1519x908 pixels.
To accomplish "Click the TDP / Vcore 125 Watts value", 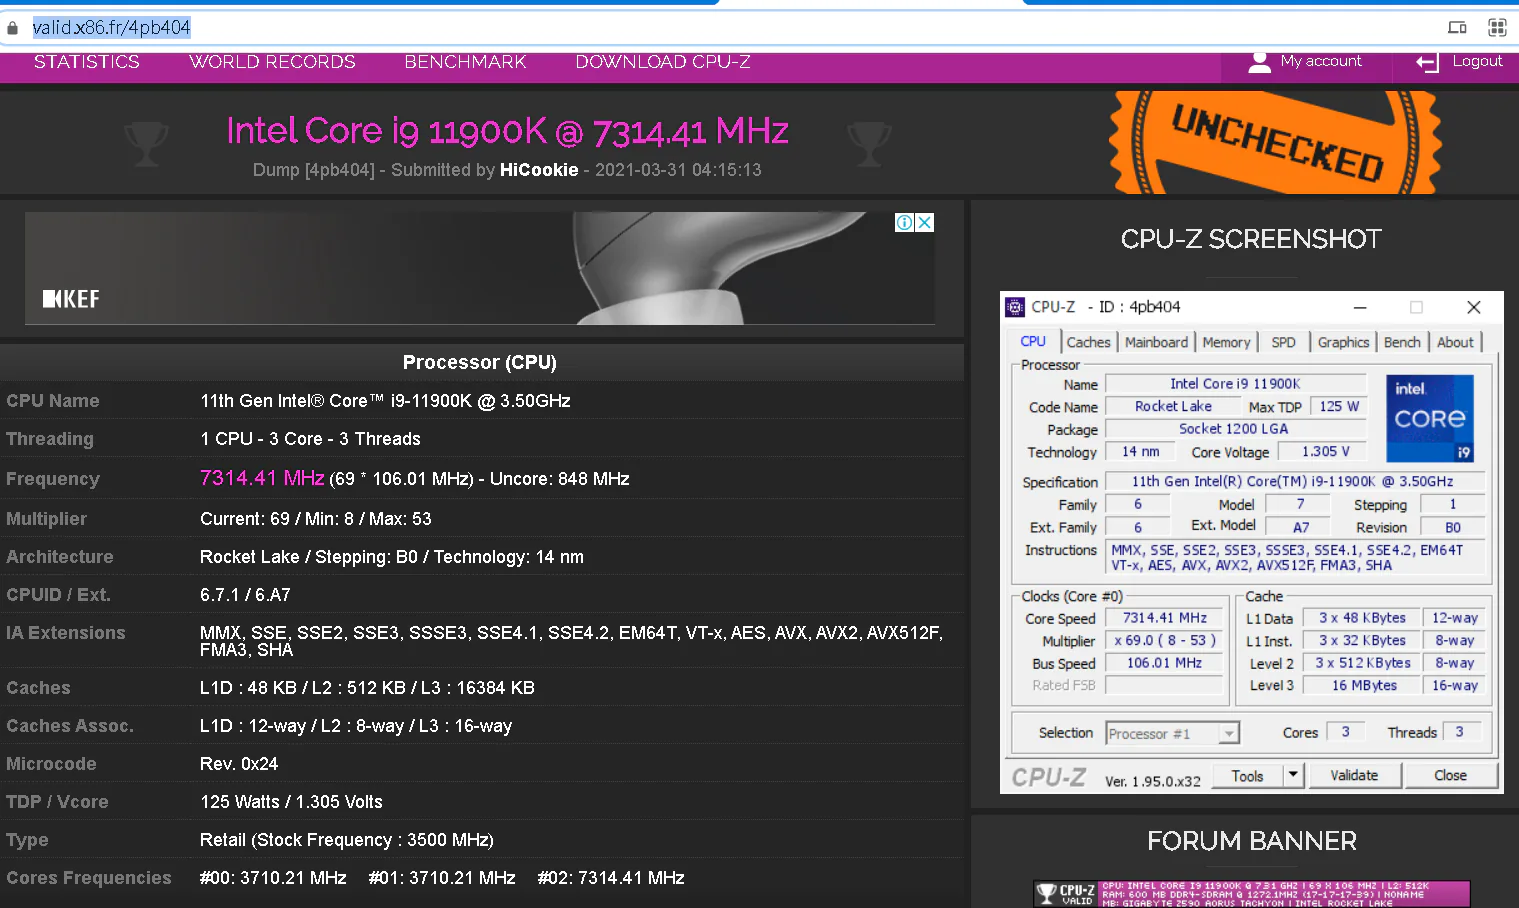I will pos(291,802).
